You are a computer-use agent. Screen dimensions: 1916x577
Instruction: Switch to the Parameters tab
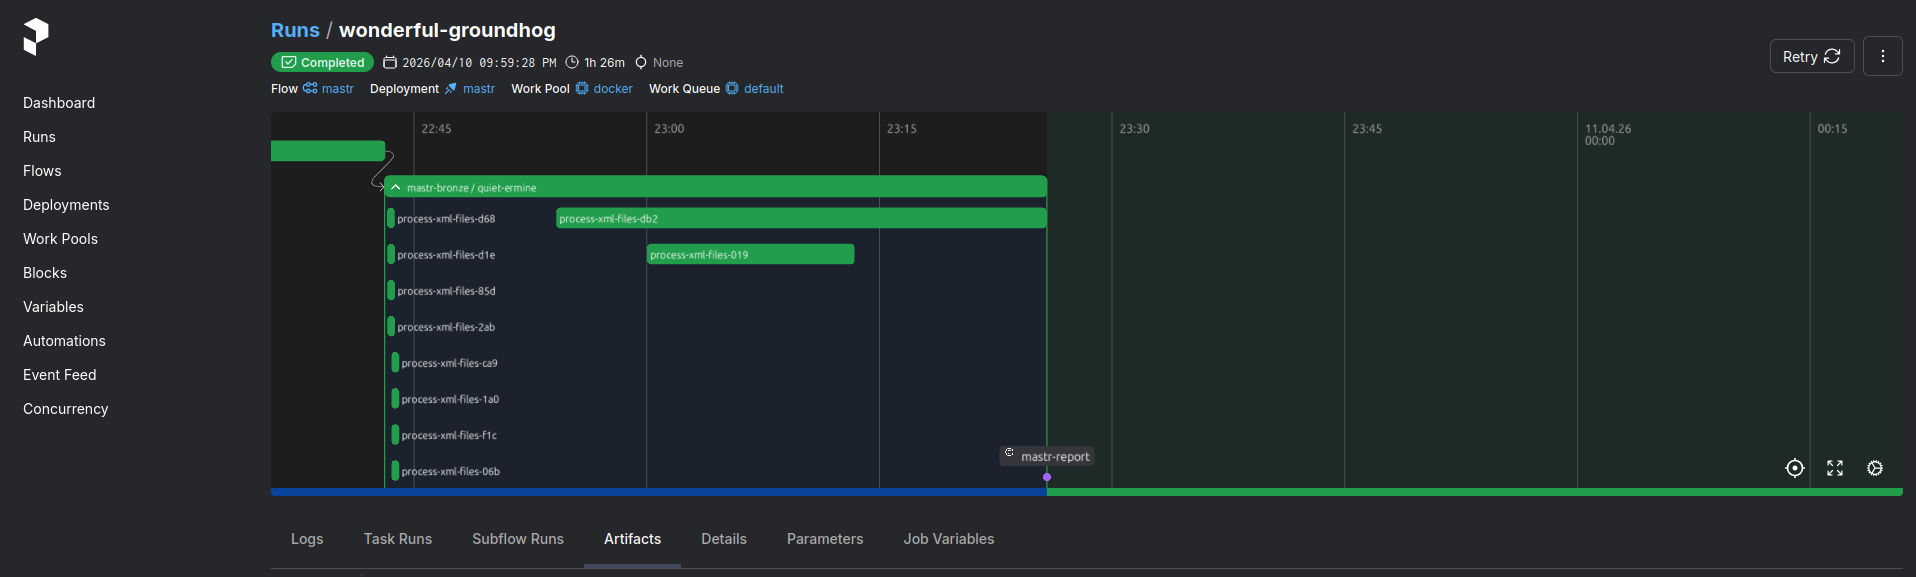point(825,539)
